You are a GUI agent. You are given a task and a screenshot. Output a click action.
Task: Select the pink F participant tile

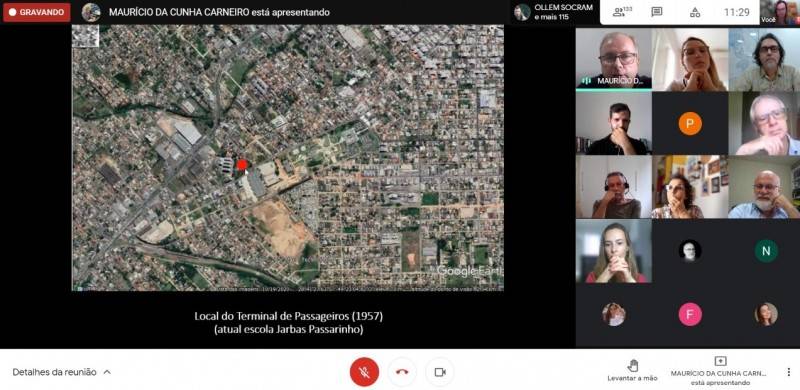pos(690,314)
